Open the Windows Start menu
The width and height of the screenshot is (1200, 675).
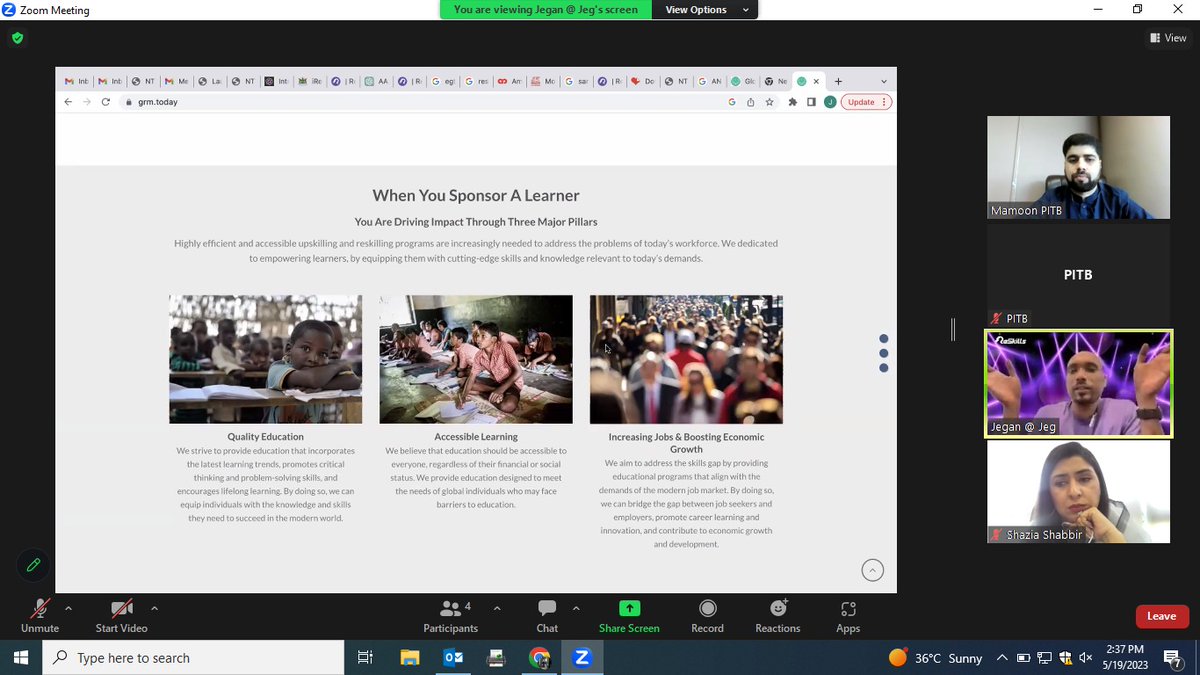22,658
